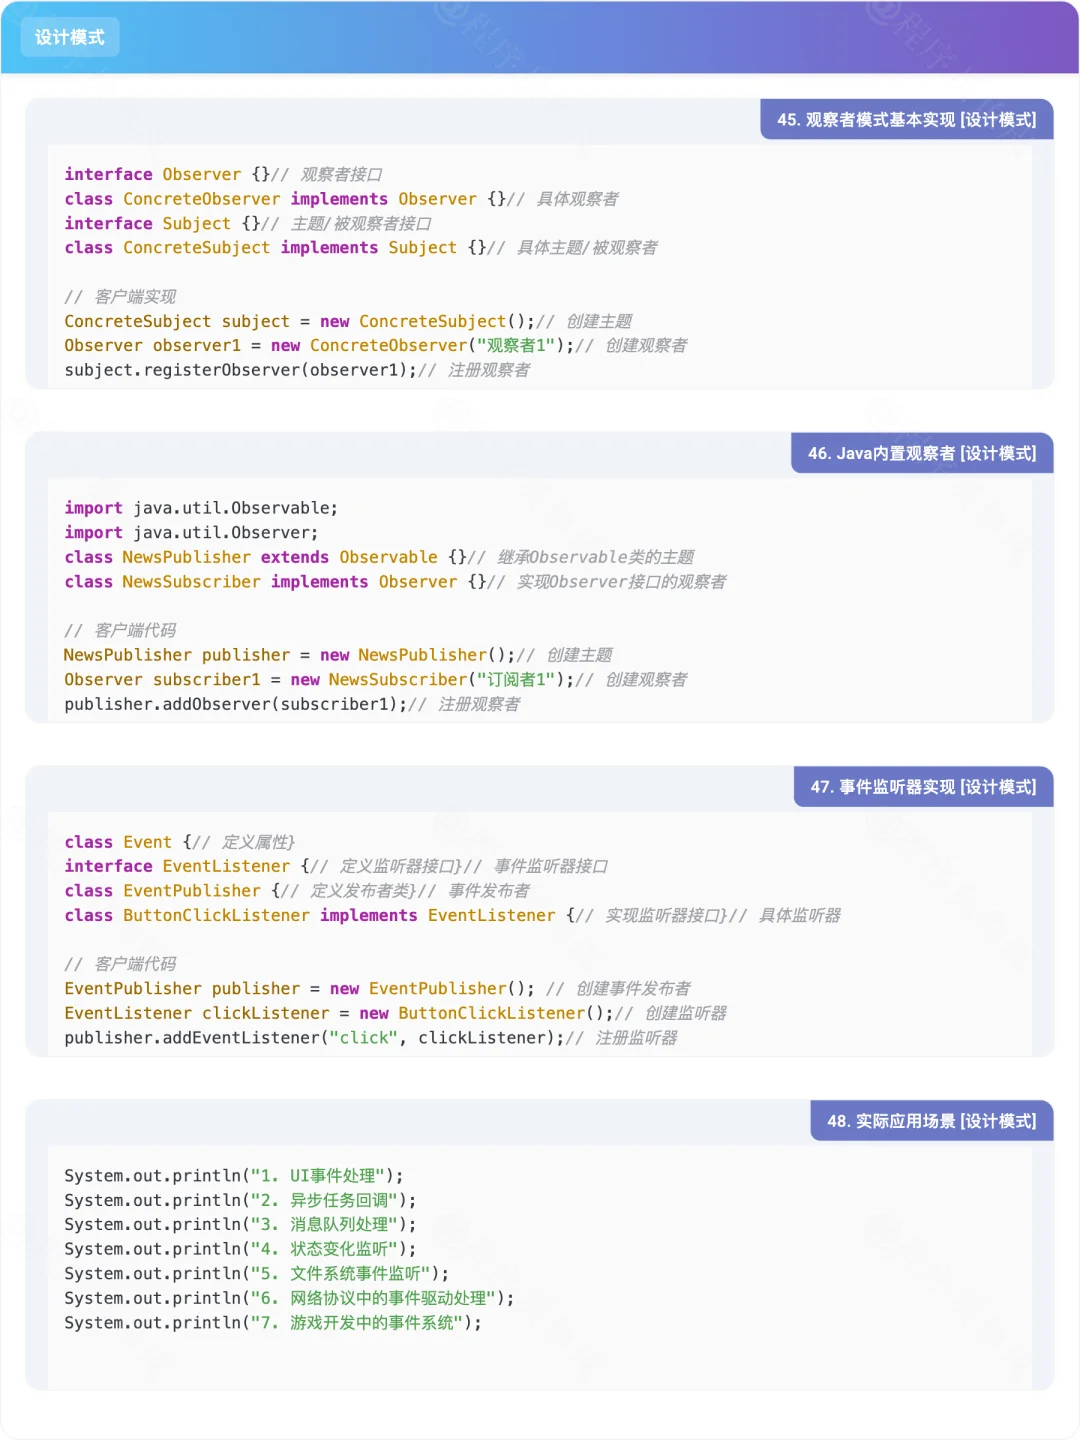Click line 'interface Observer {}// 观察者接口'
The width and height of the screenshot is (1080, 1440).
(224, 174)
